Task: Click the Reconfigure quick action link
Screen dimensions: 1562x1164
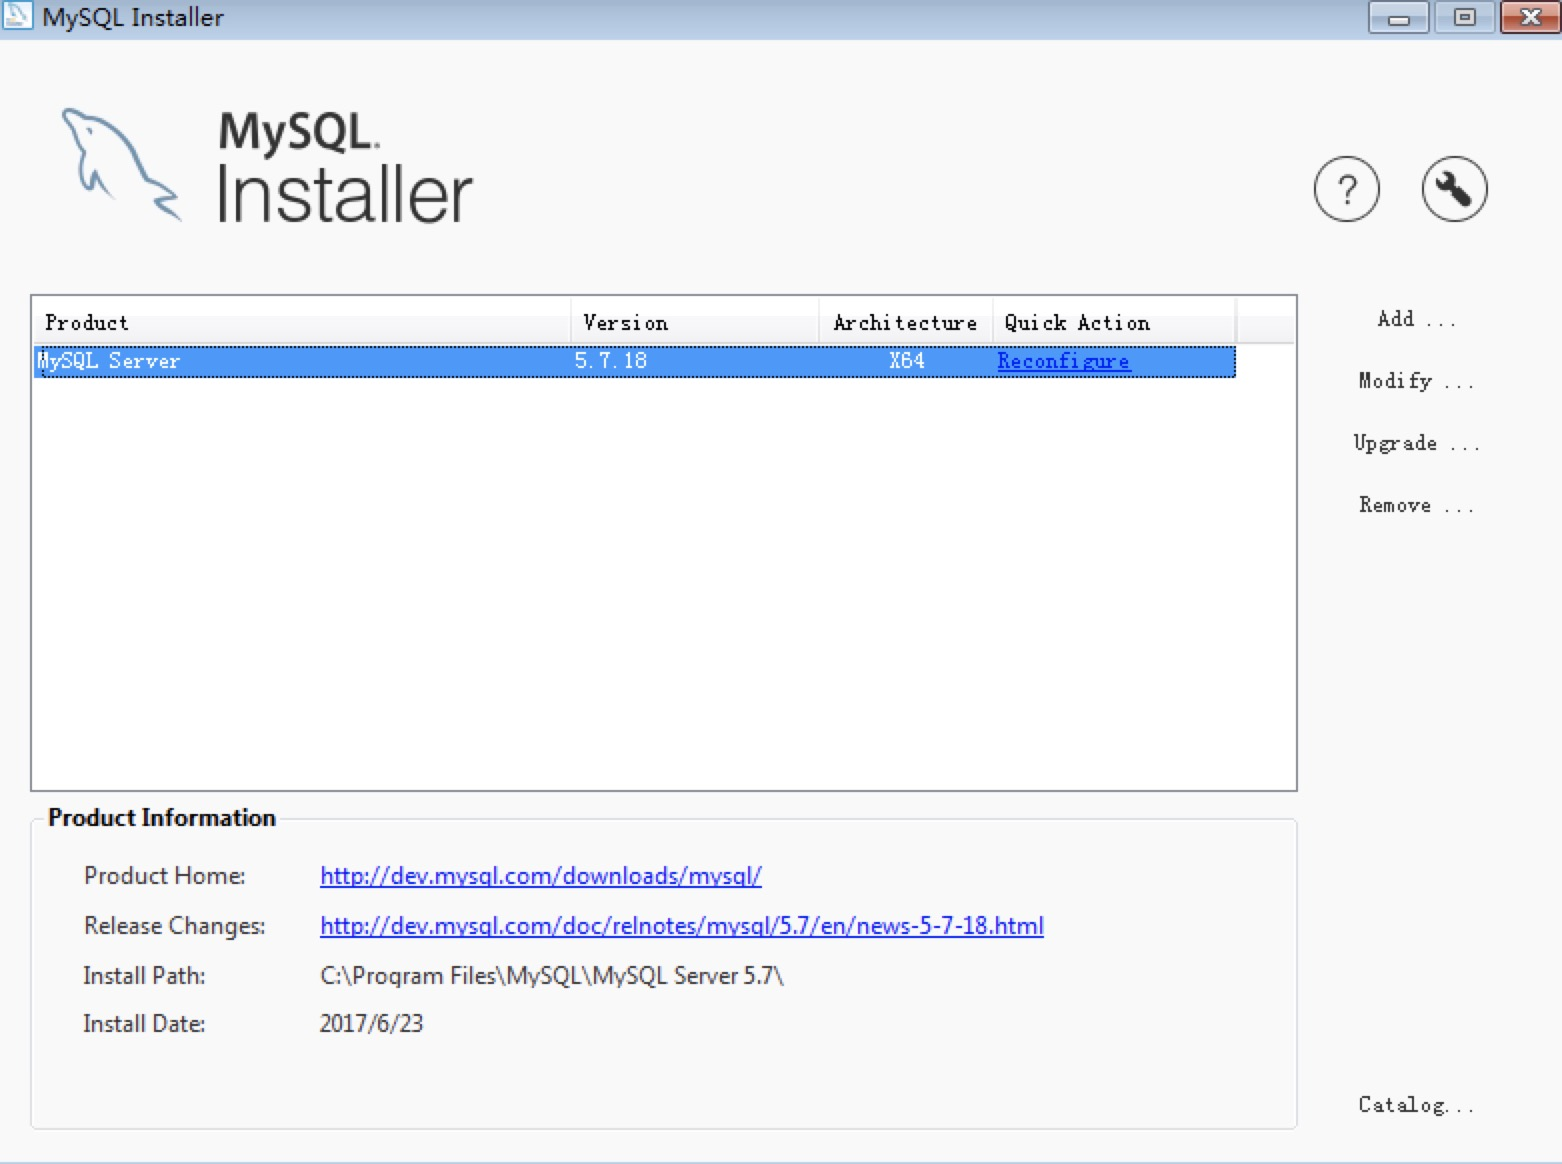Action: coord(1063,361)
